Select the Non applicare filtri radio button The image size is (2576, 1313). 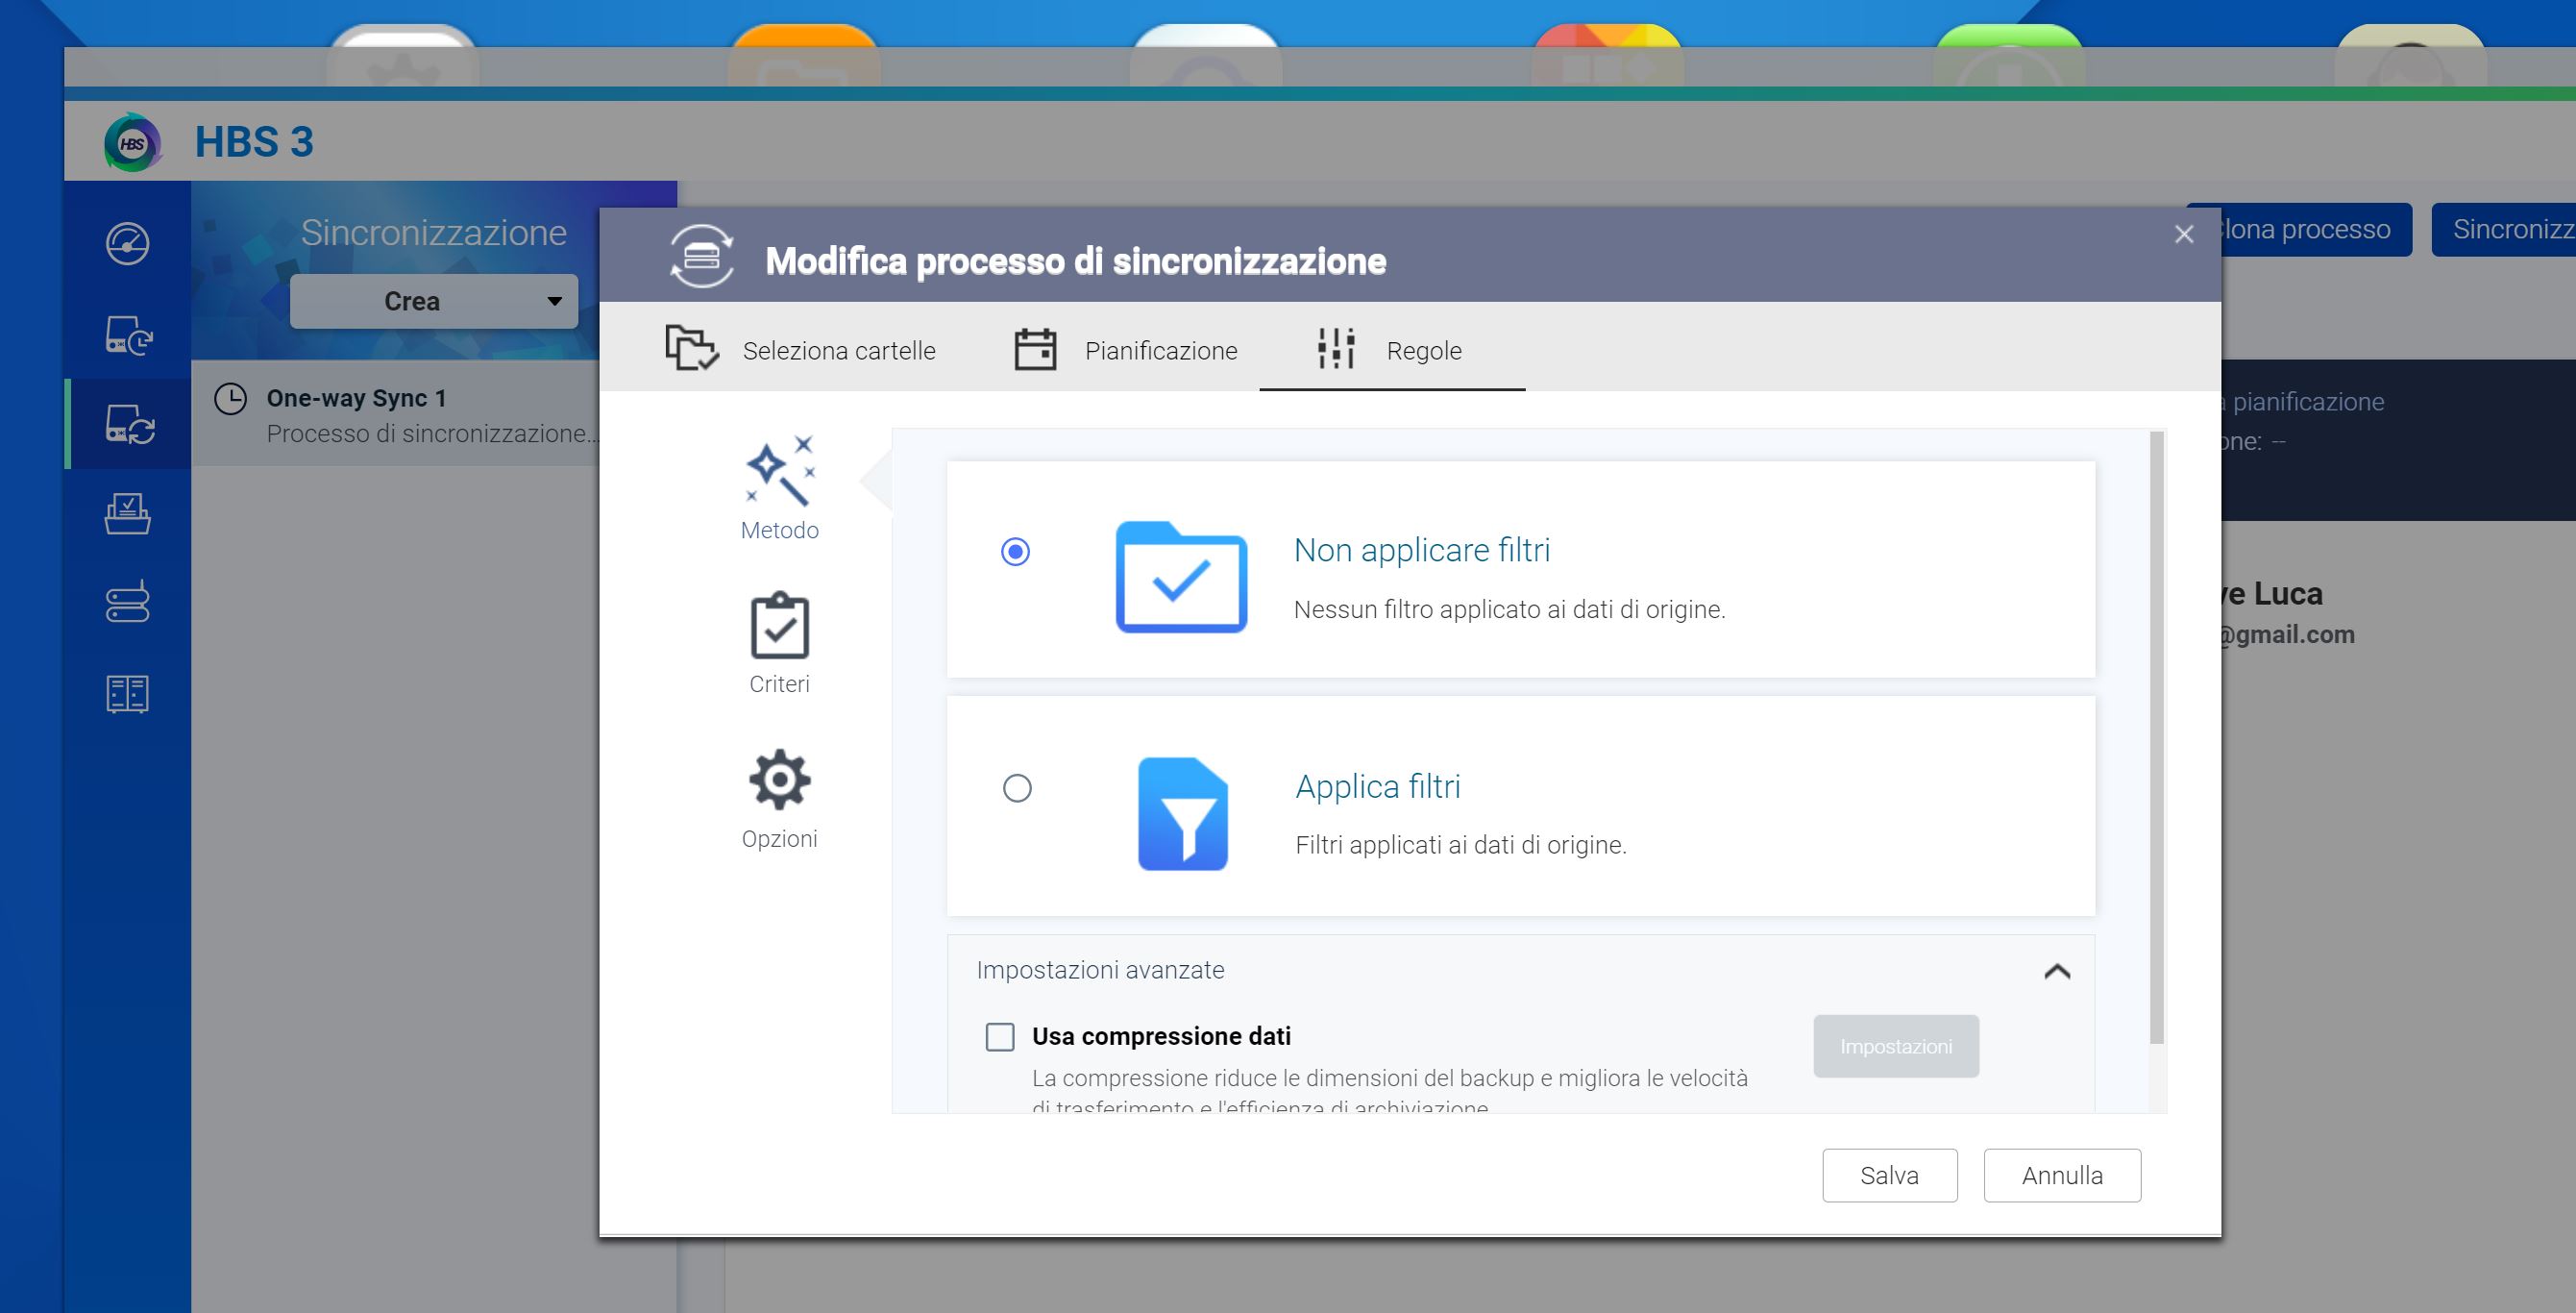pyautogui.click(x=1015, y=552)
